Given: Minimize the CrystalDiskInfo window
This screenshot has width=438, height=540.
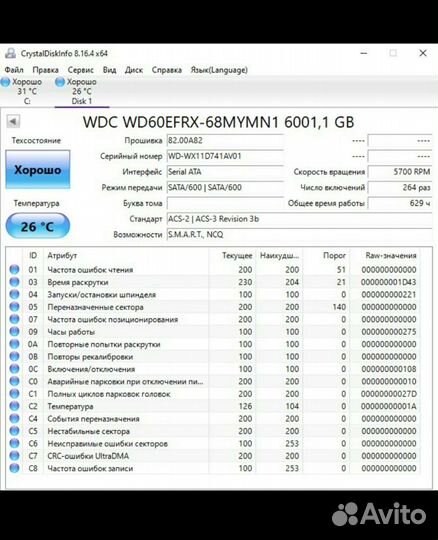Looking at the screenshot, I should click(364, 53).
